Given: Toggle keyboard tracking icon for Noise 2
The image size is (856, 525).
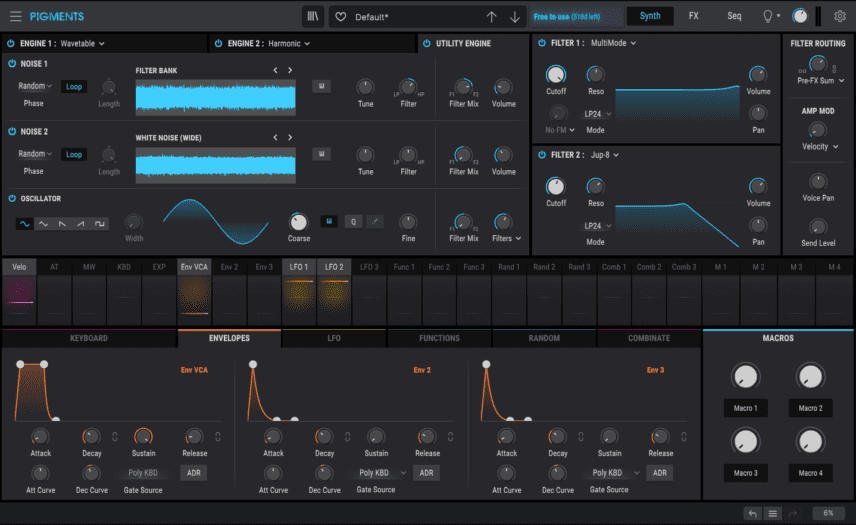Looking at the screenshot, I should tap(322, 154).
